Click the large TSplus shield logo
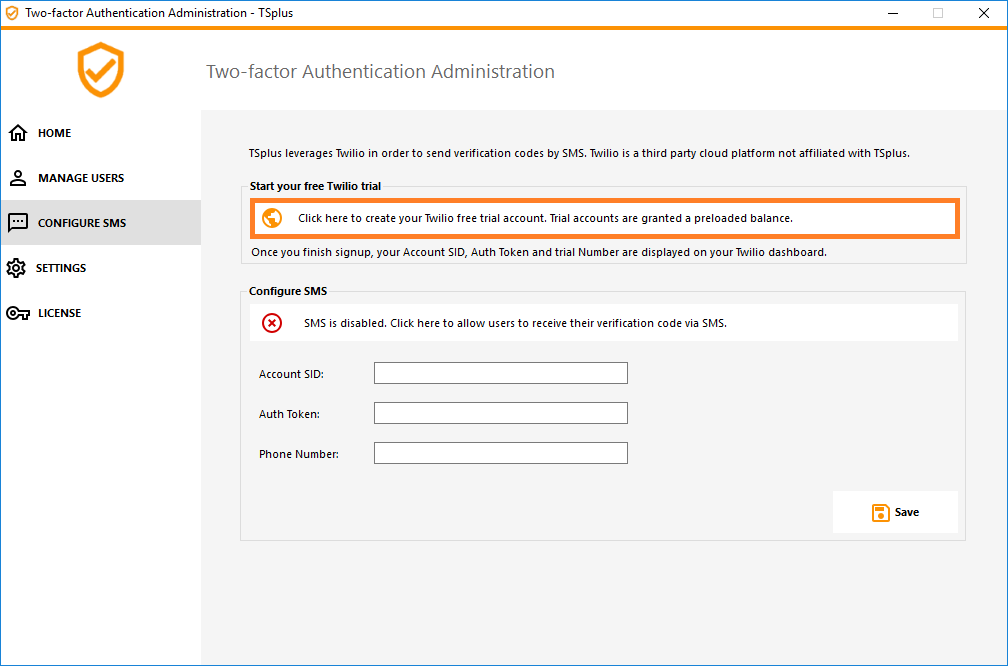1008x666 pixels. pyautogui.click(x=100, y=70)
